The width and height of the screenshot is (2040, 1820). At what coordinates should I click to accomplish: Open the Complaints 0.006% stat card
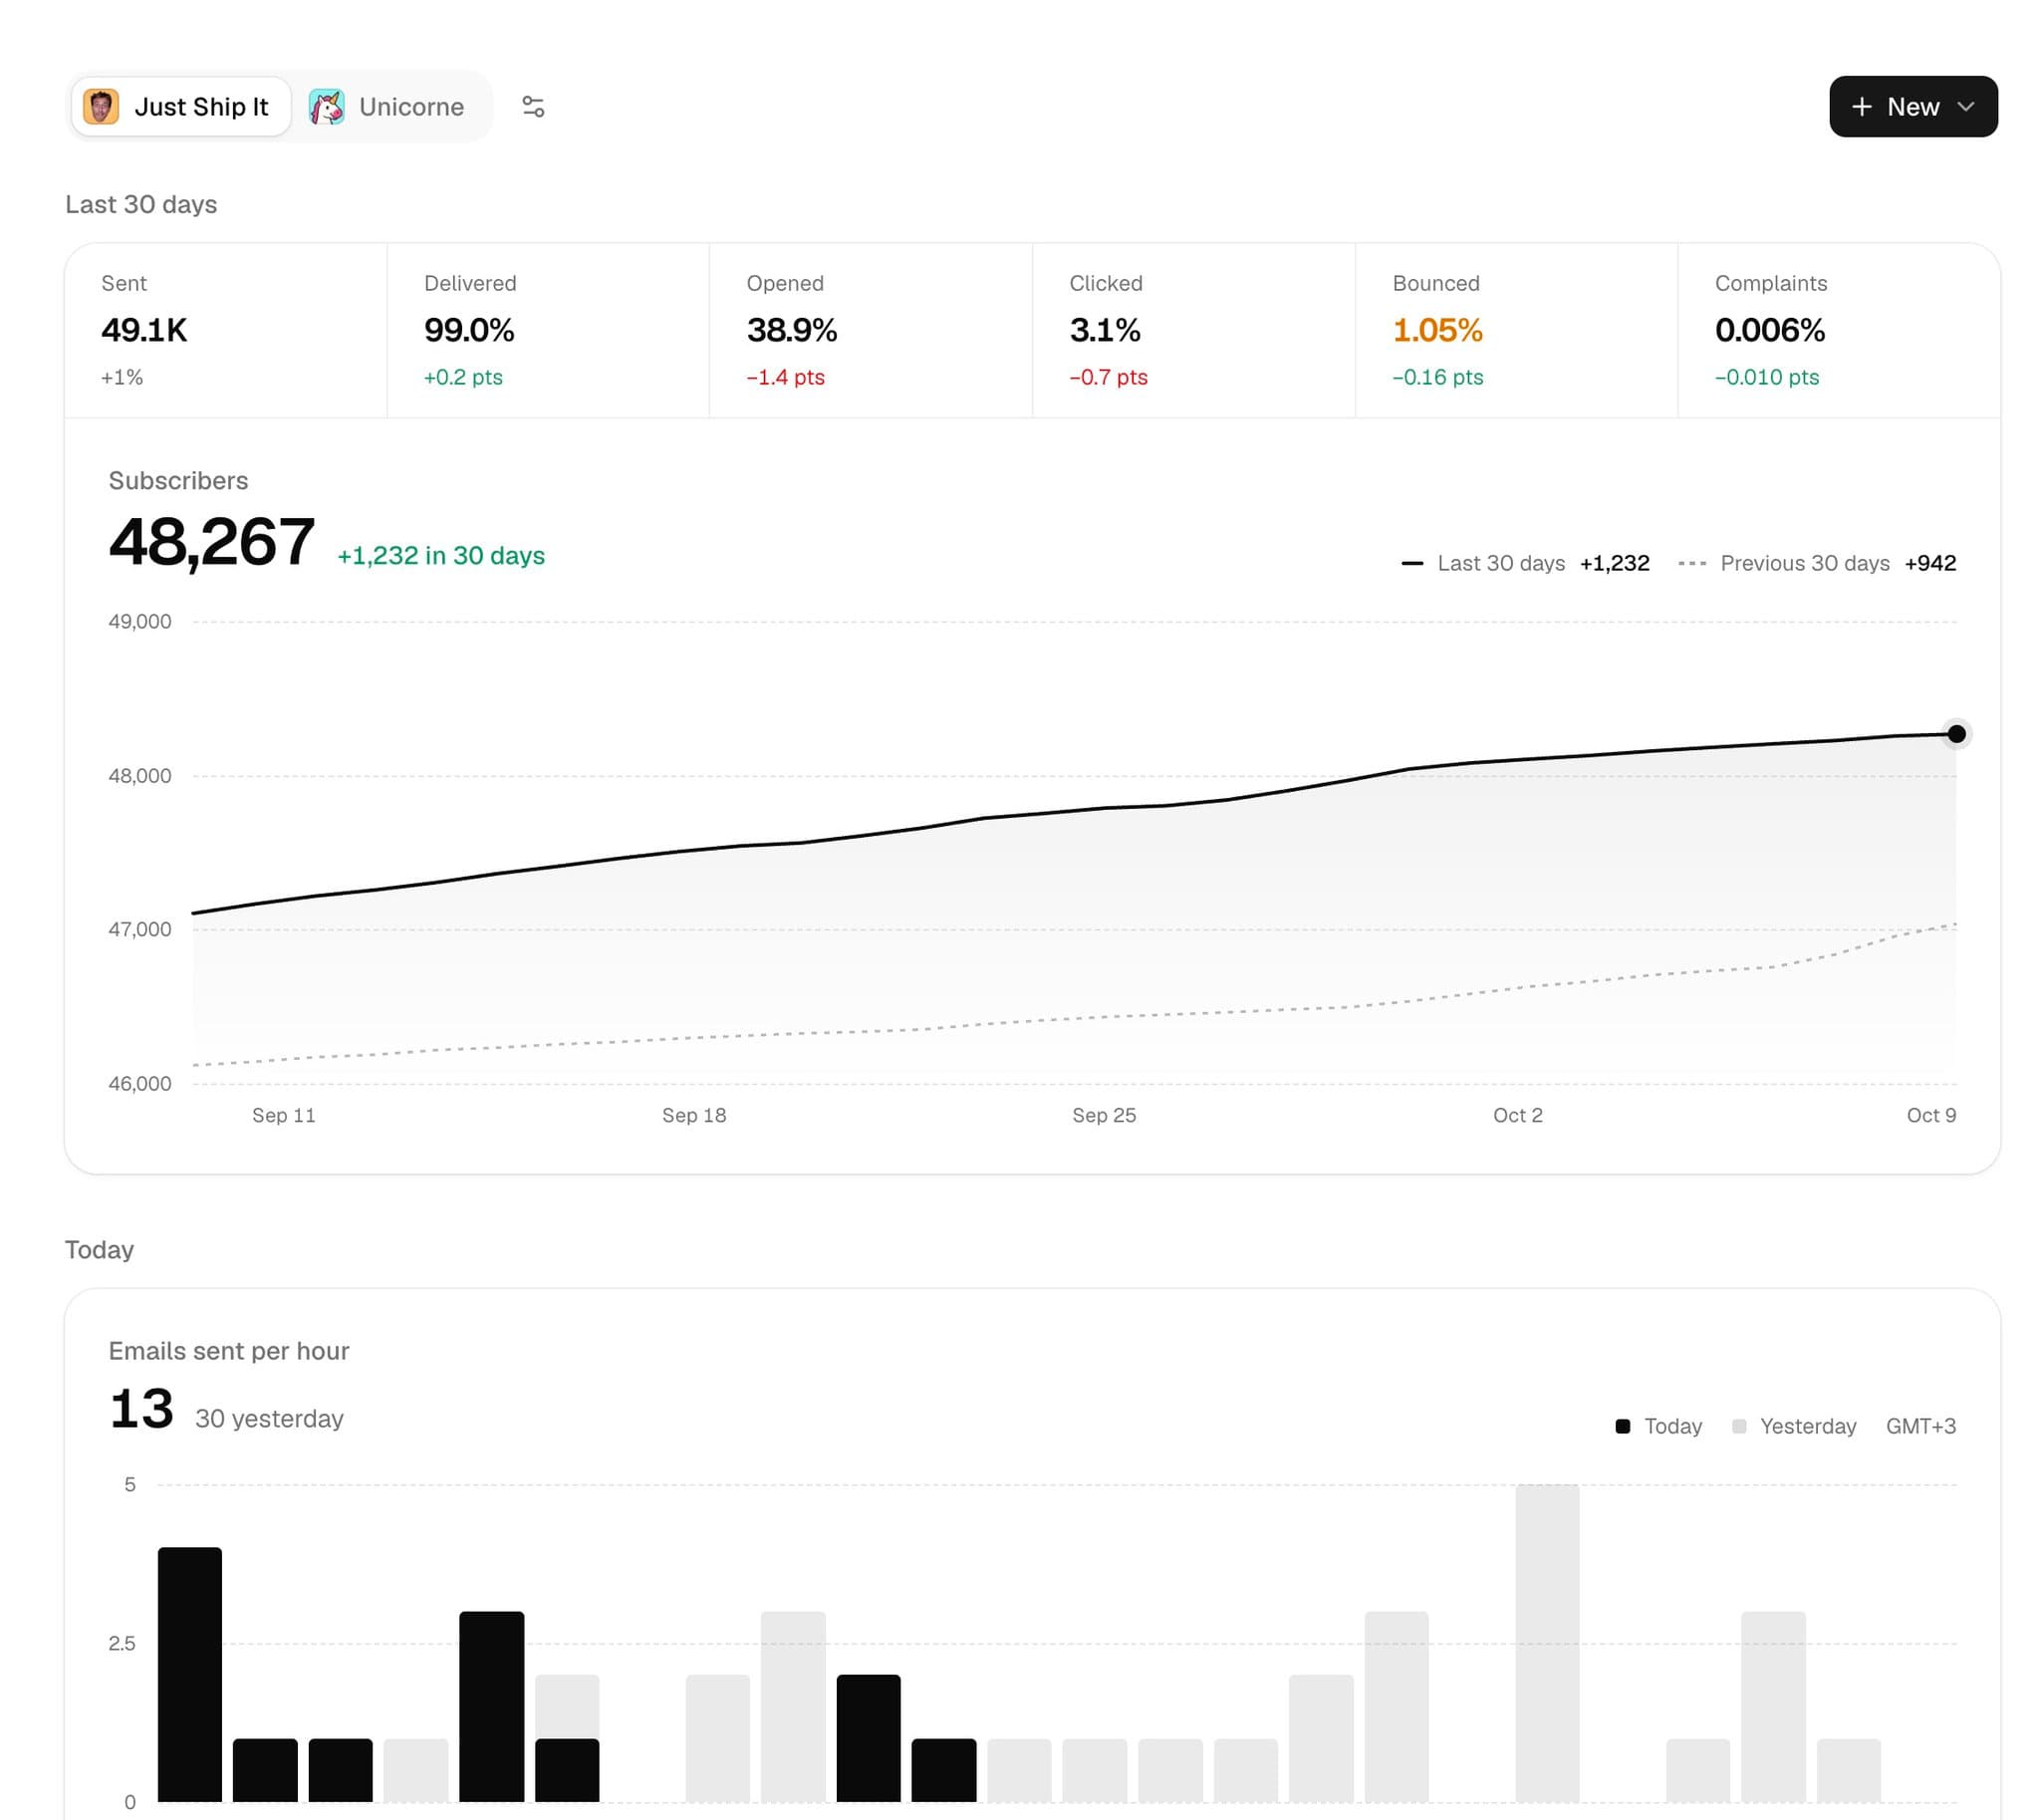pyautogui.click(x=1839, y=330)
